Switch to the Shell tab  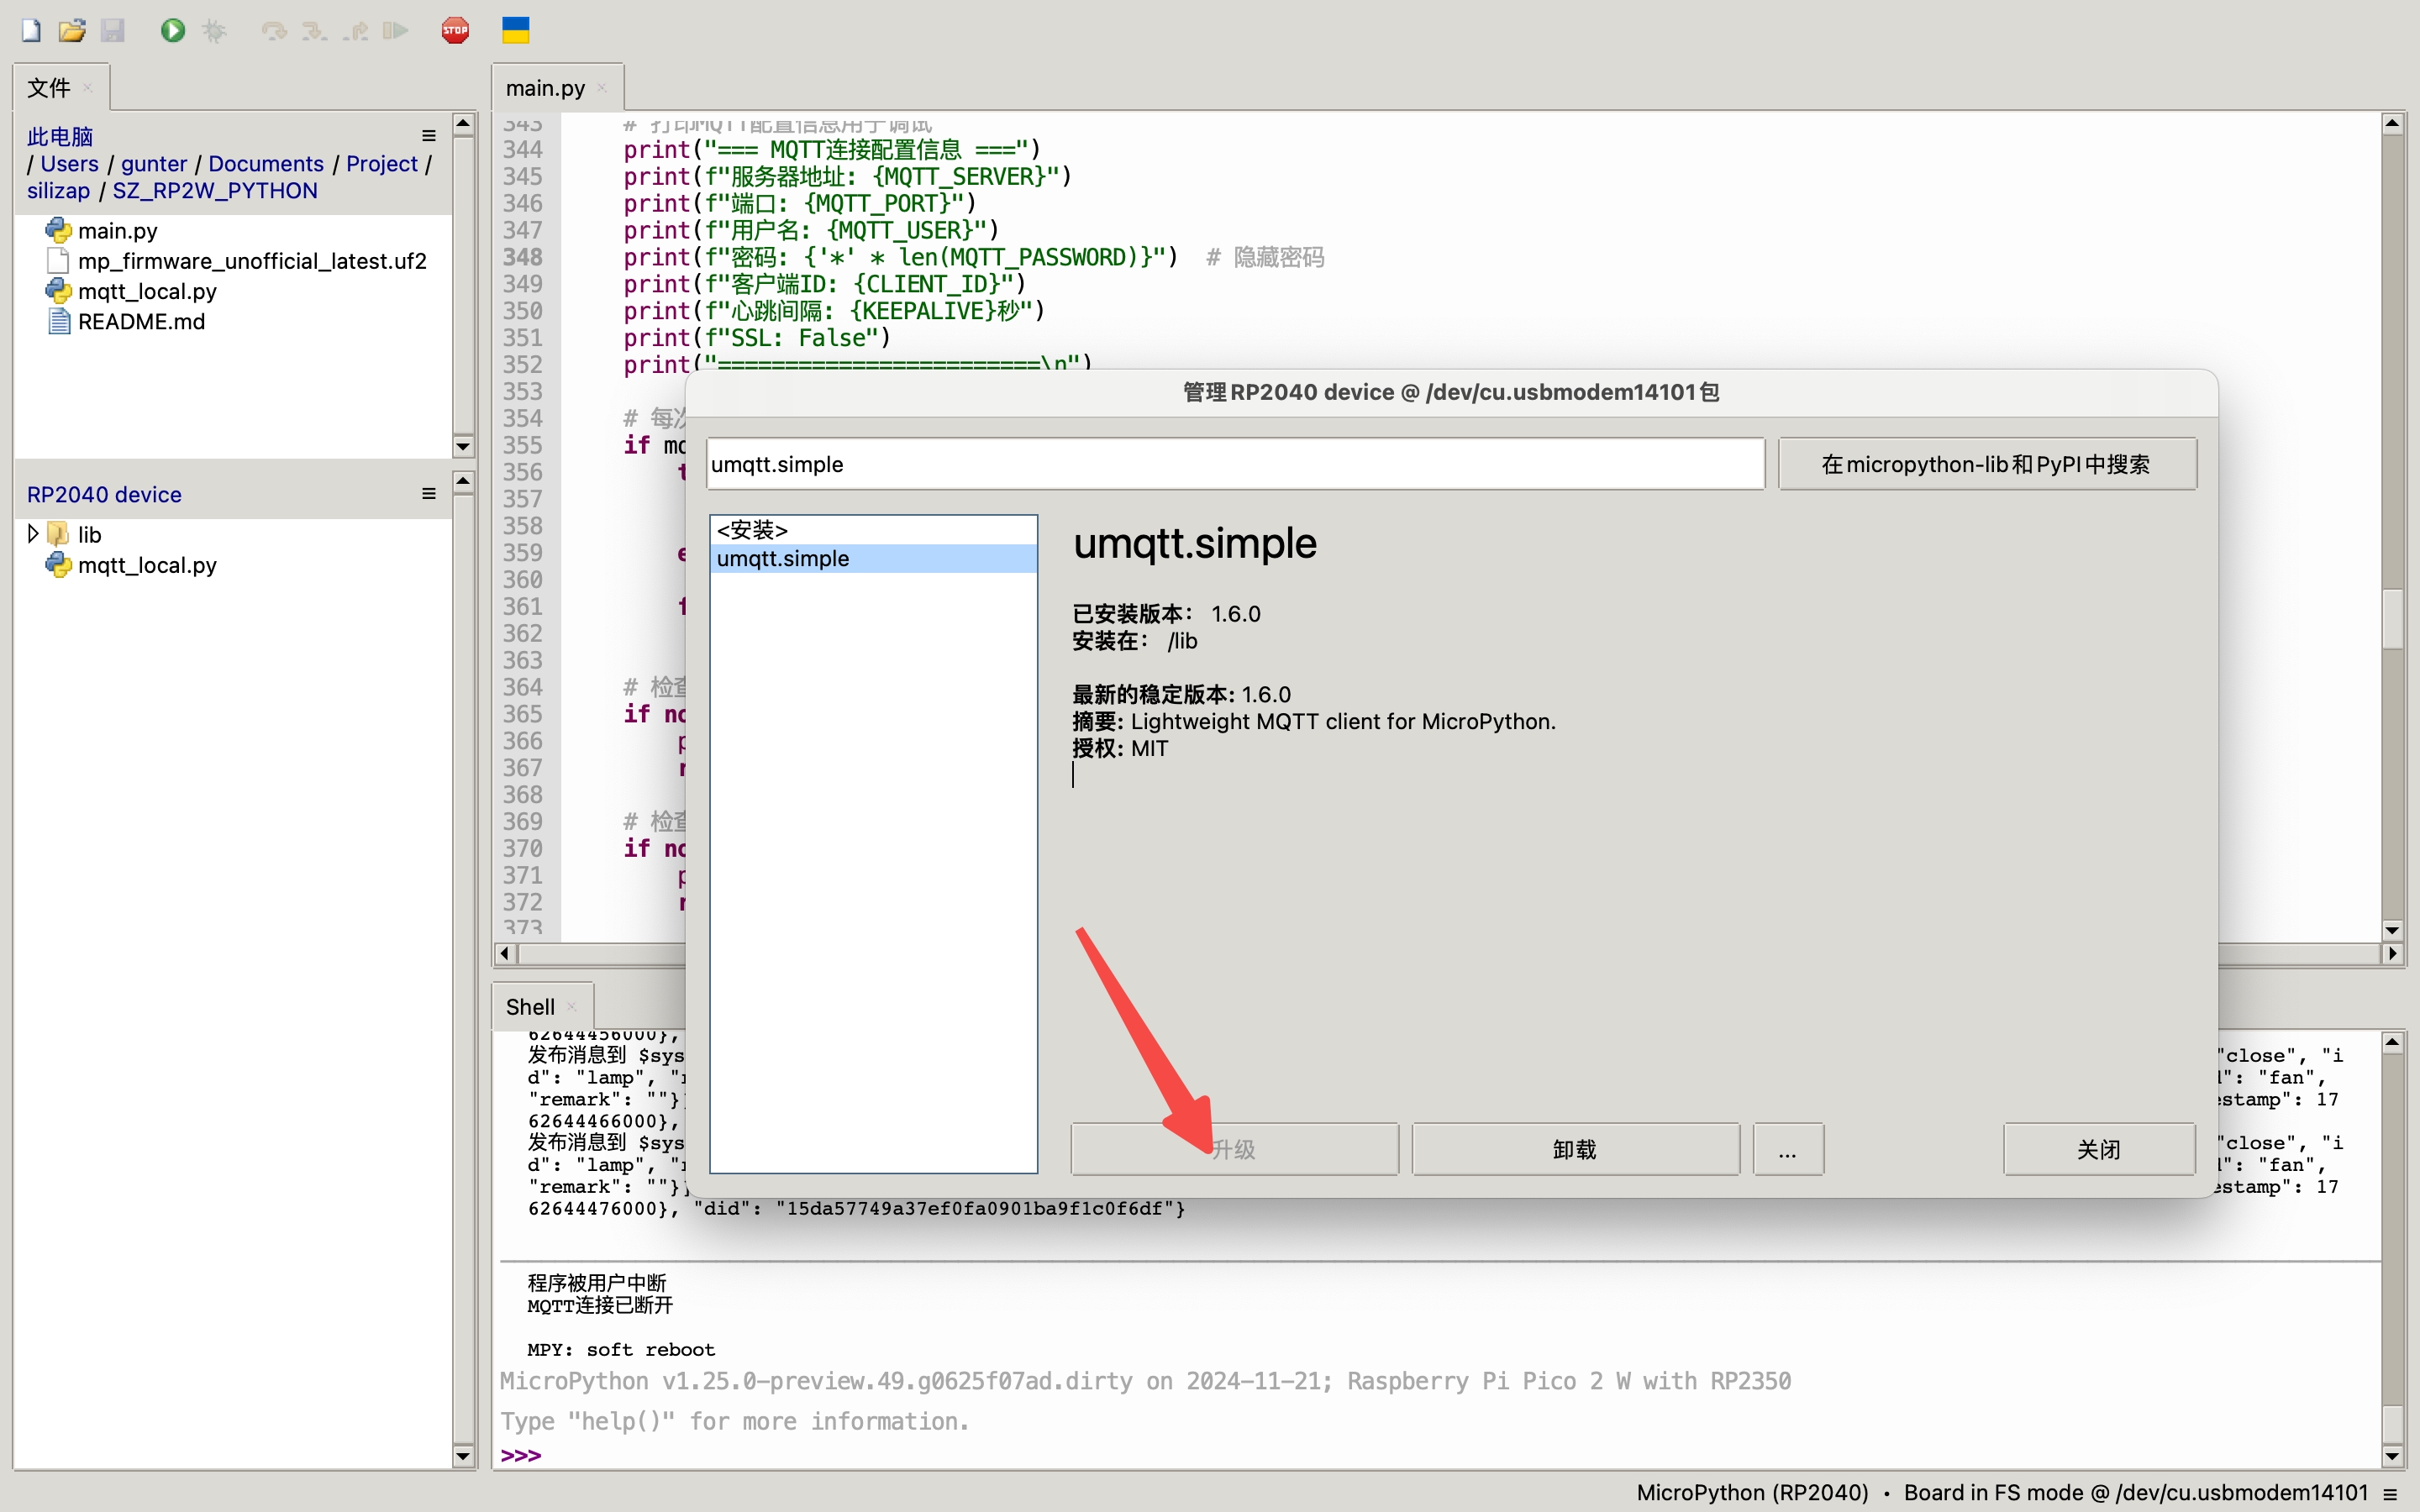(x=529, y=1006)
